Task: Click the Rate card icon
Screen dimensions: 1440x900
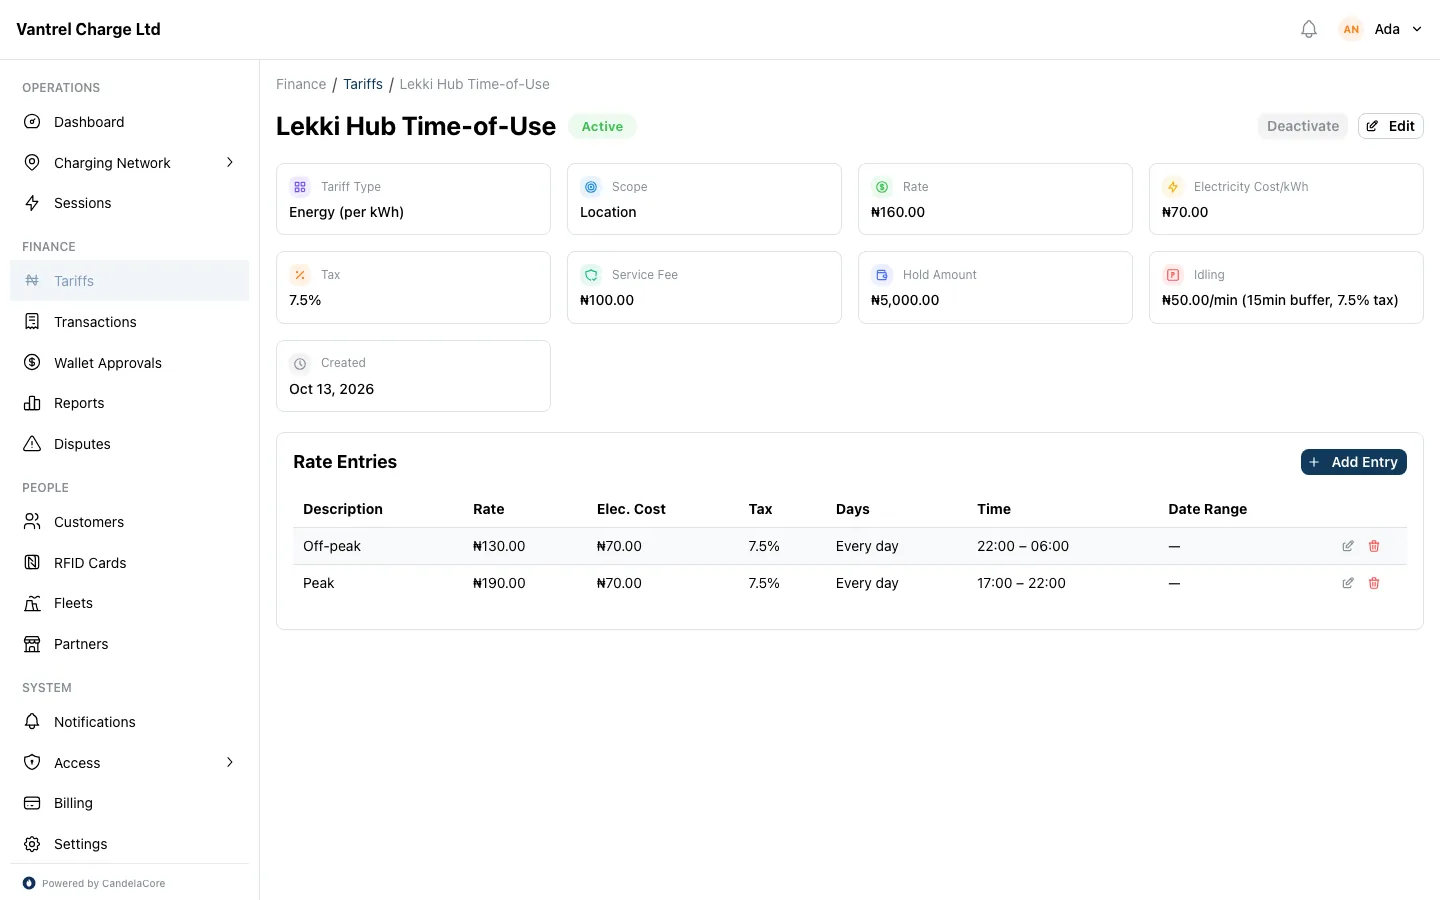Action: tap(882, 187)
